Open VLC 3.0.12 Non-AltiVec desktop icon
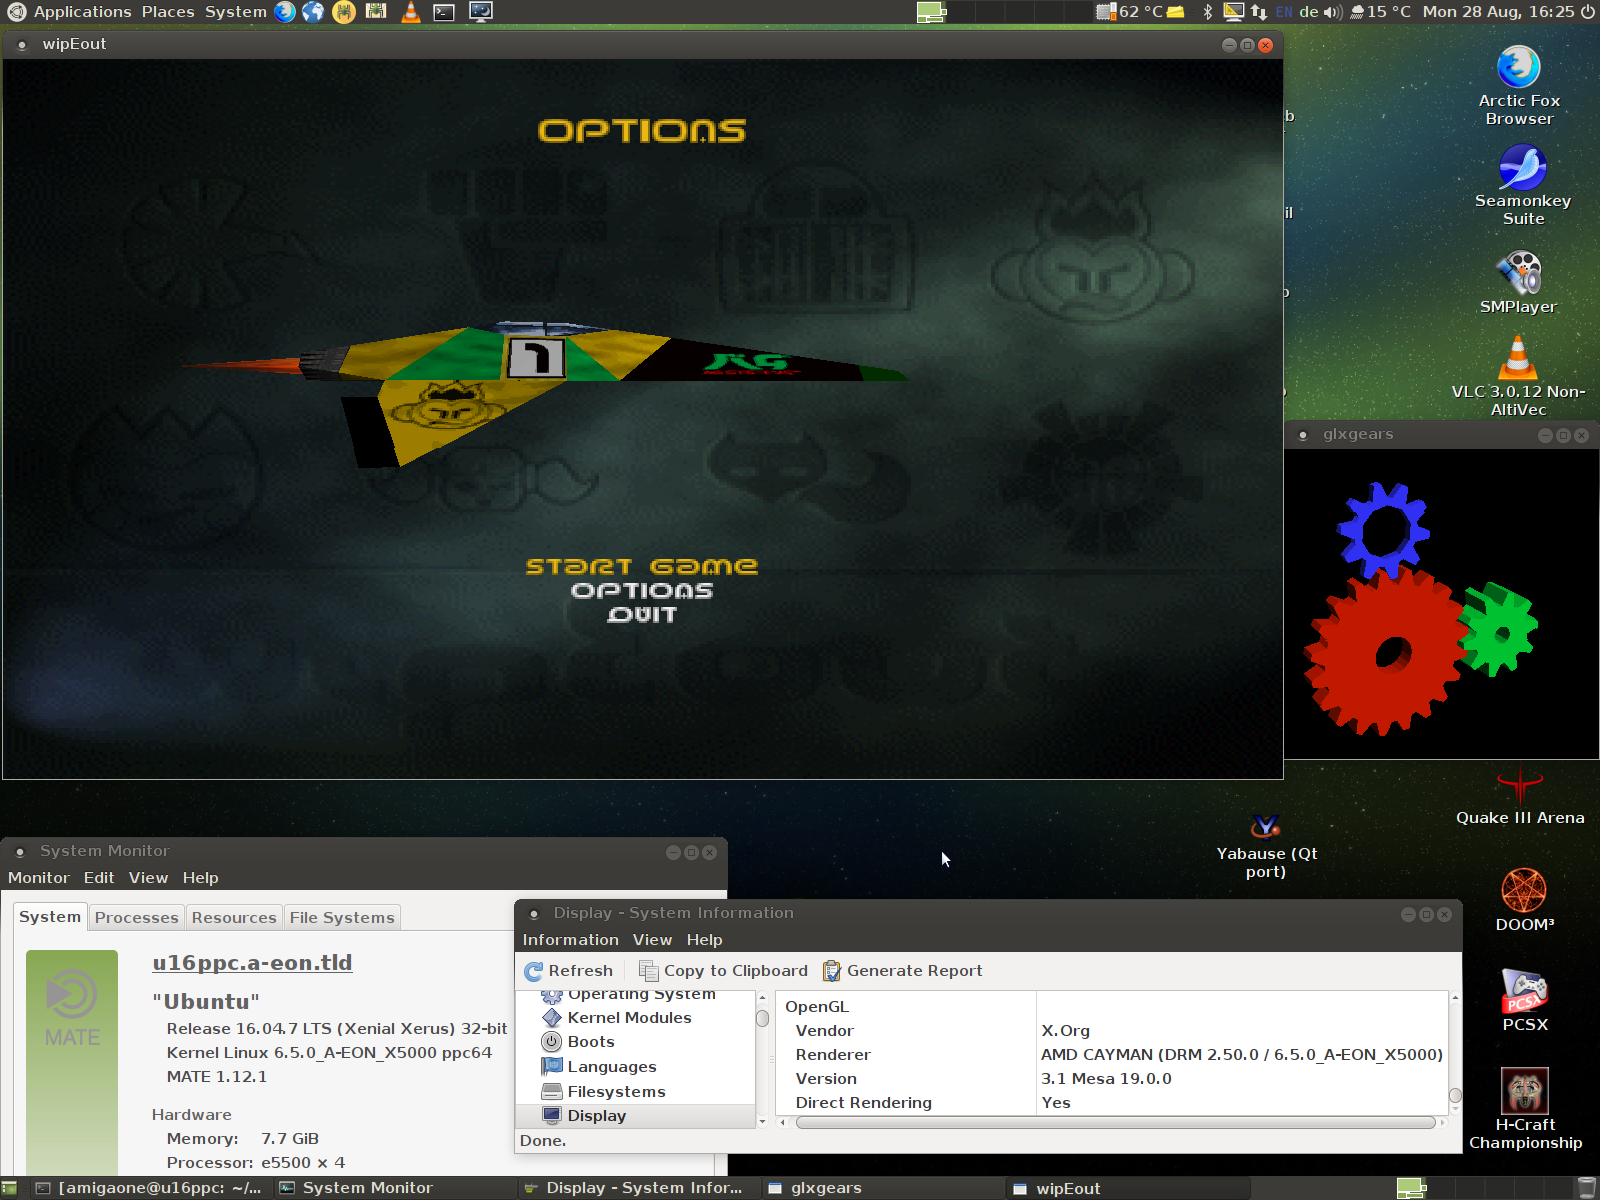This screenshot has width=1600, height=1200. (x=1518, y=375)
